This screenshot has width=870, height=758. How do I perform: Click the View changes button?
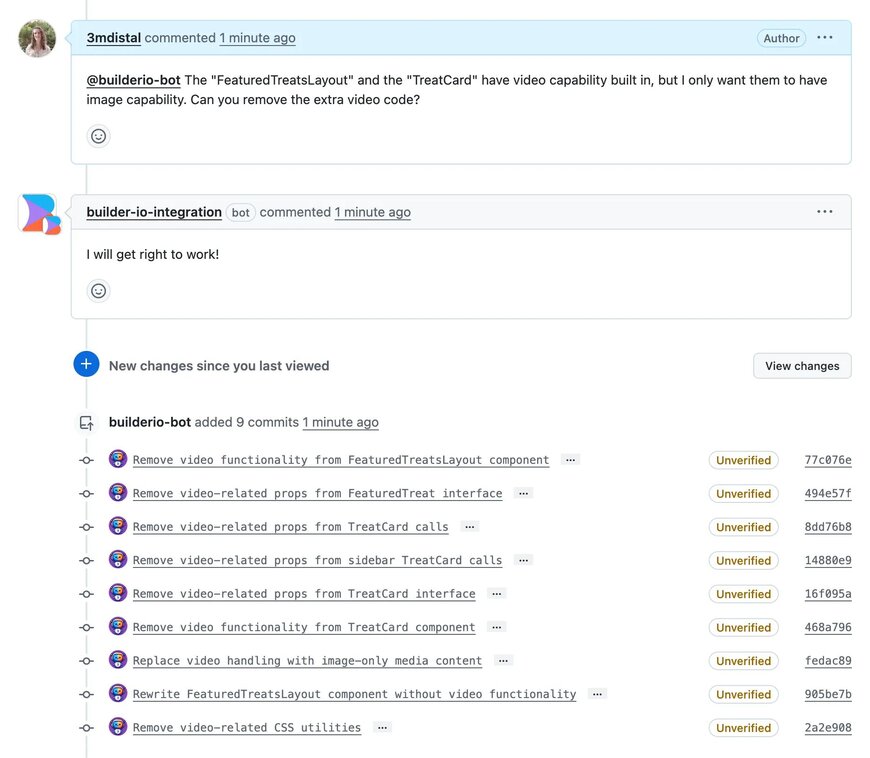802,365
